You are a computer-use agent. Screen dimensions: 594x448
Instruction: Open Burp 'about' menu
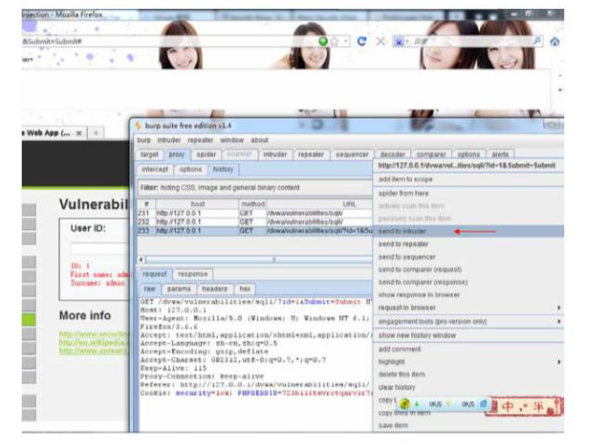click(x=259, y=140)
